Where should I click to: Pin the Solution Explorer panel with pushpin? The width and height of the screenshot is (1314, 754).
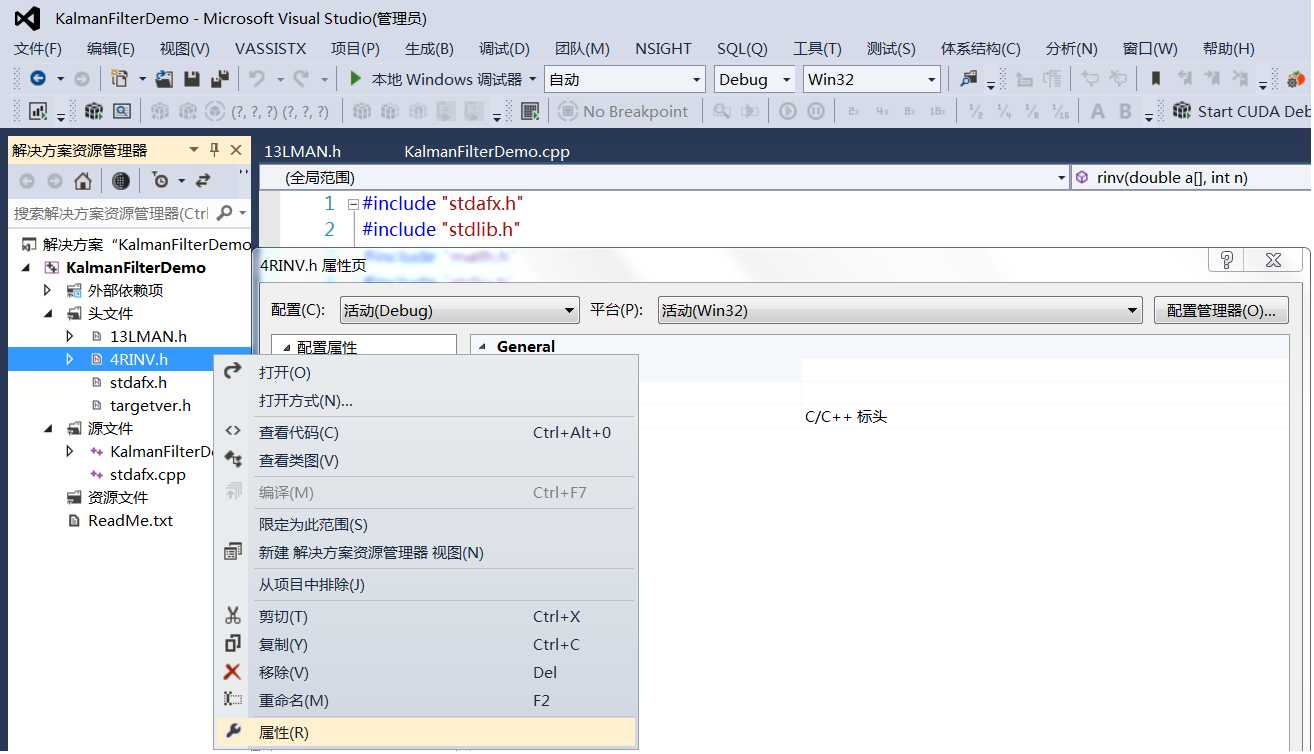[x=214, y=150]
